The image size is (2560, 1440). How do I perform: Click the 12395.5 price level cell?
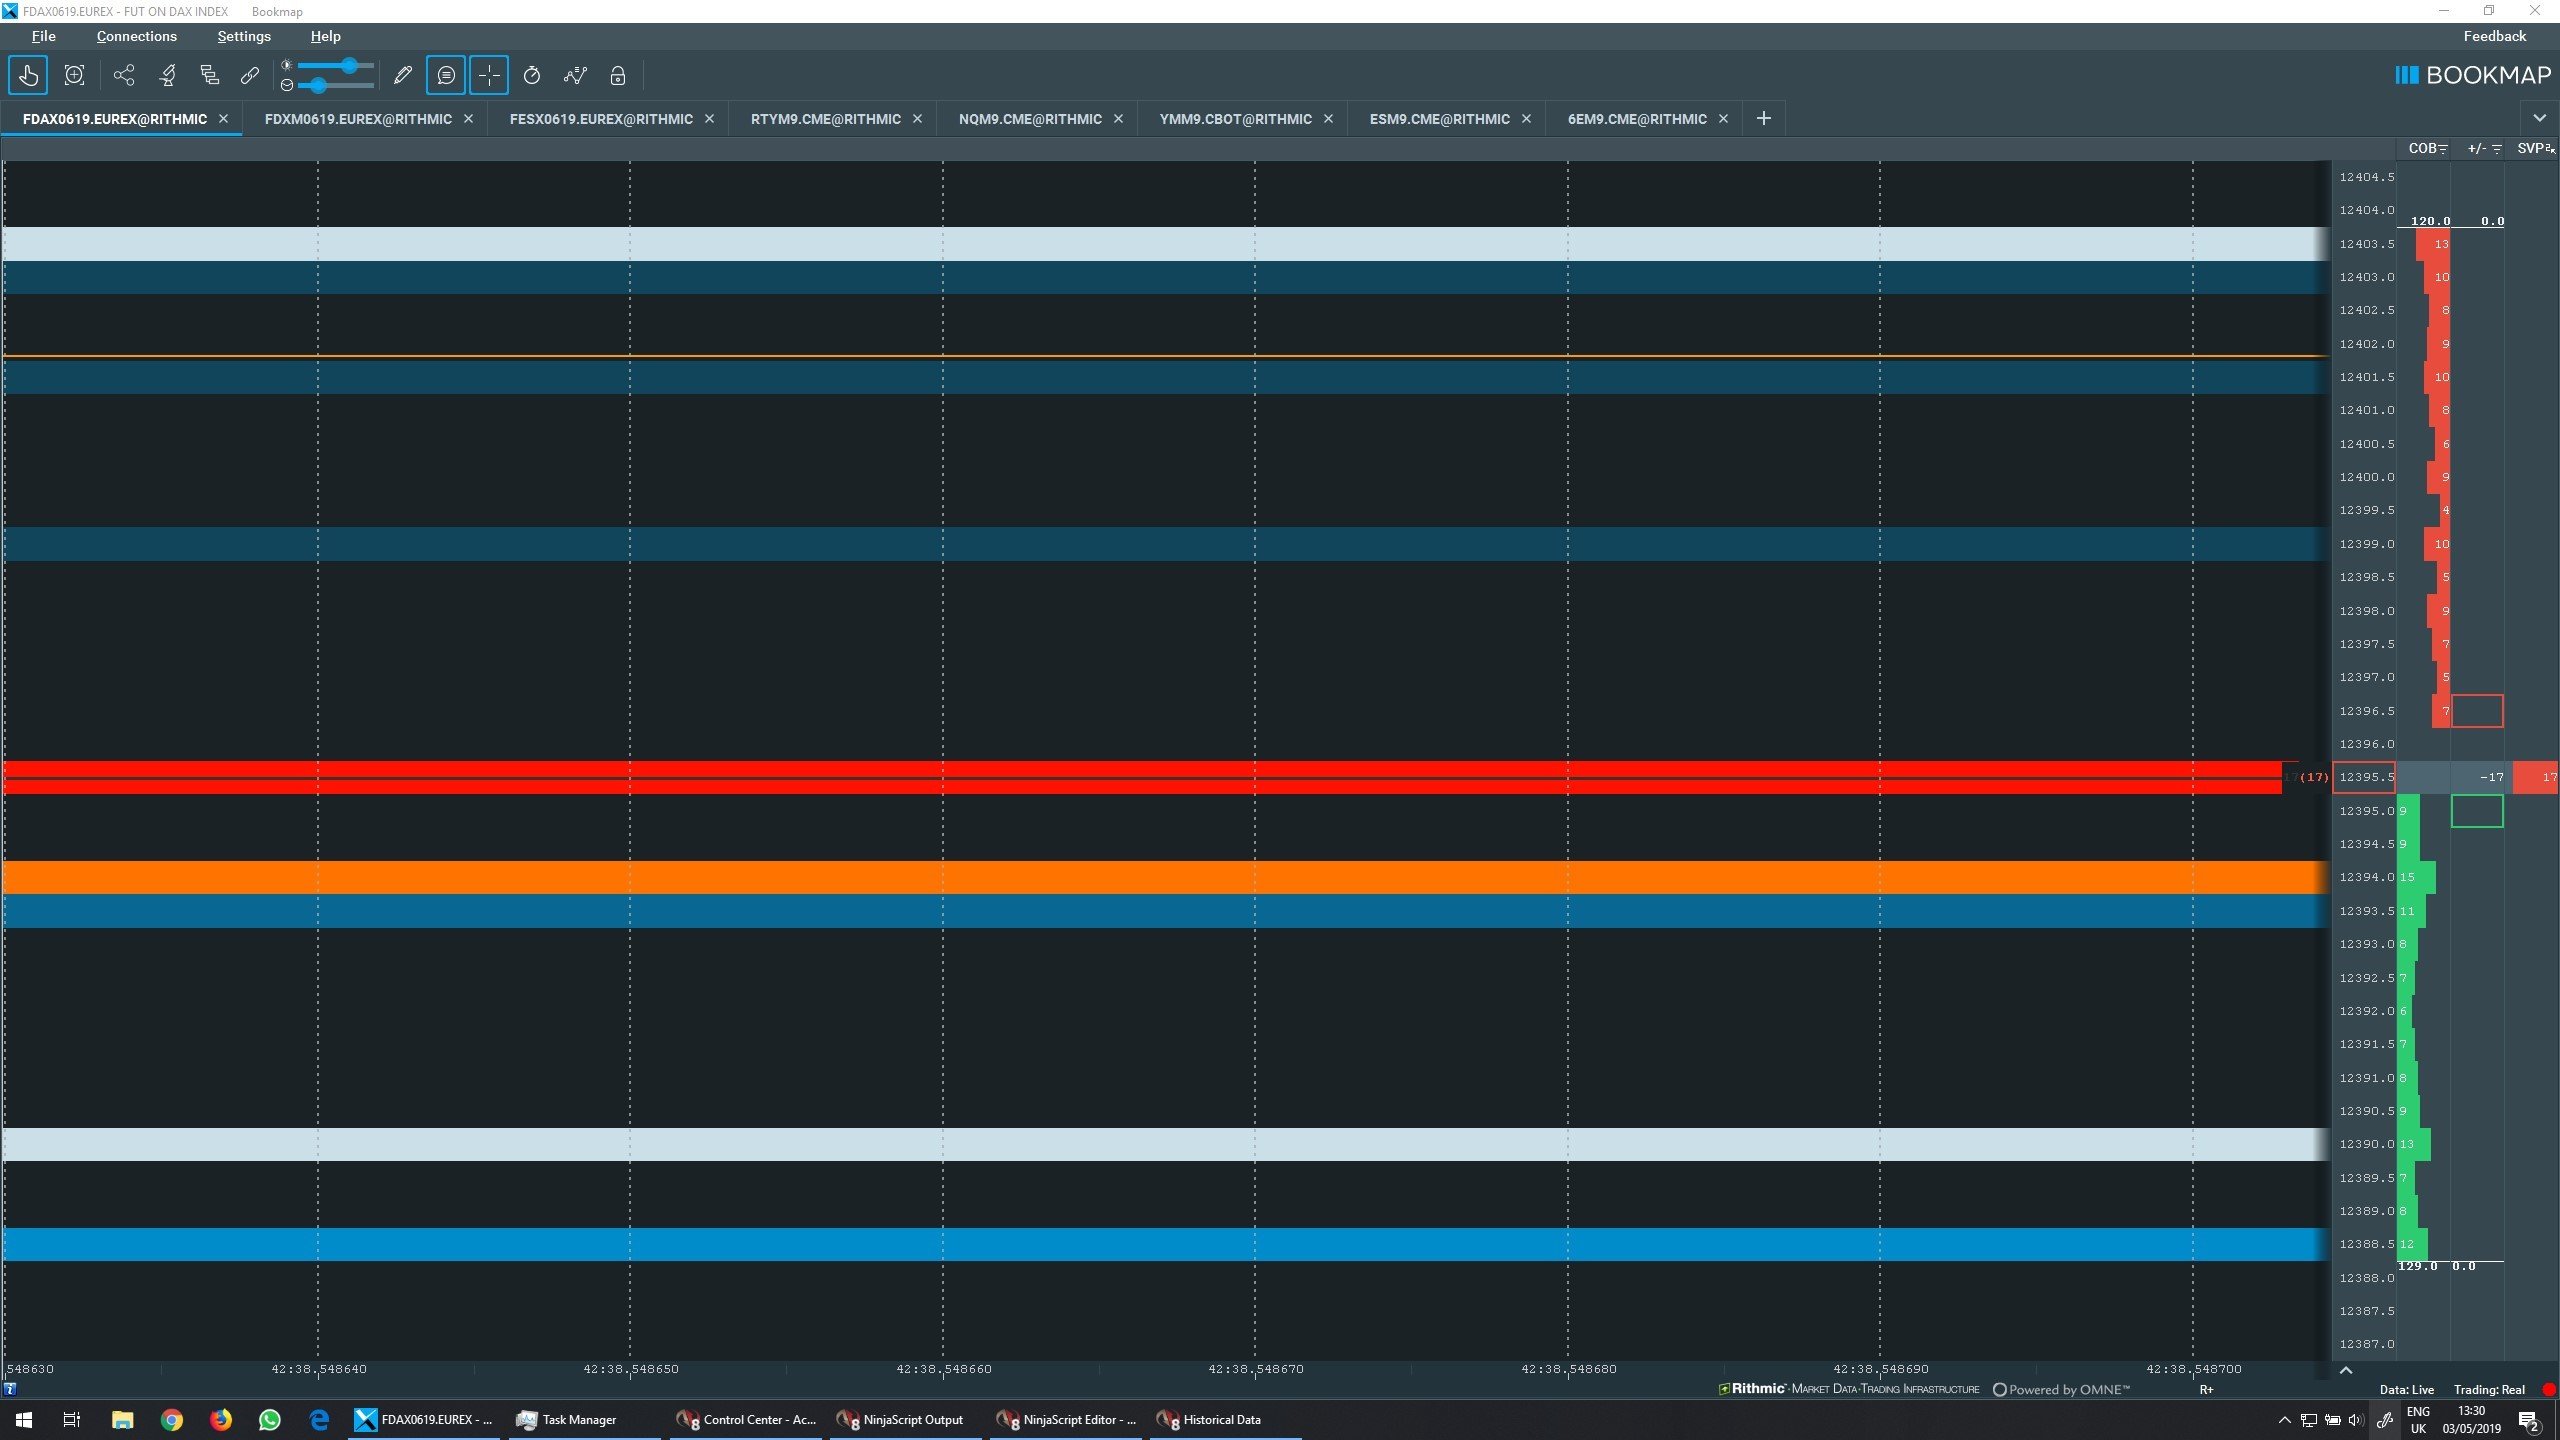tap(2364, 777)
